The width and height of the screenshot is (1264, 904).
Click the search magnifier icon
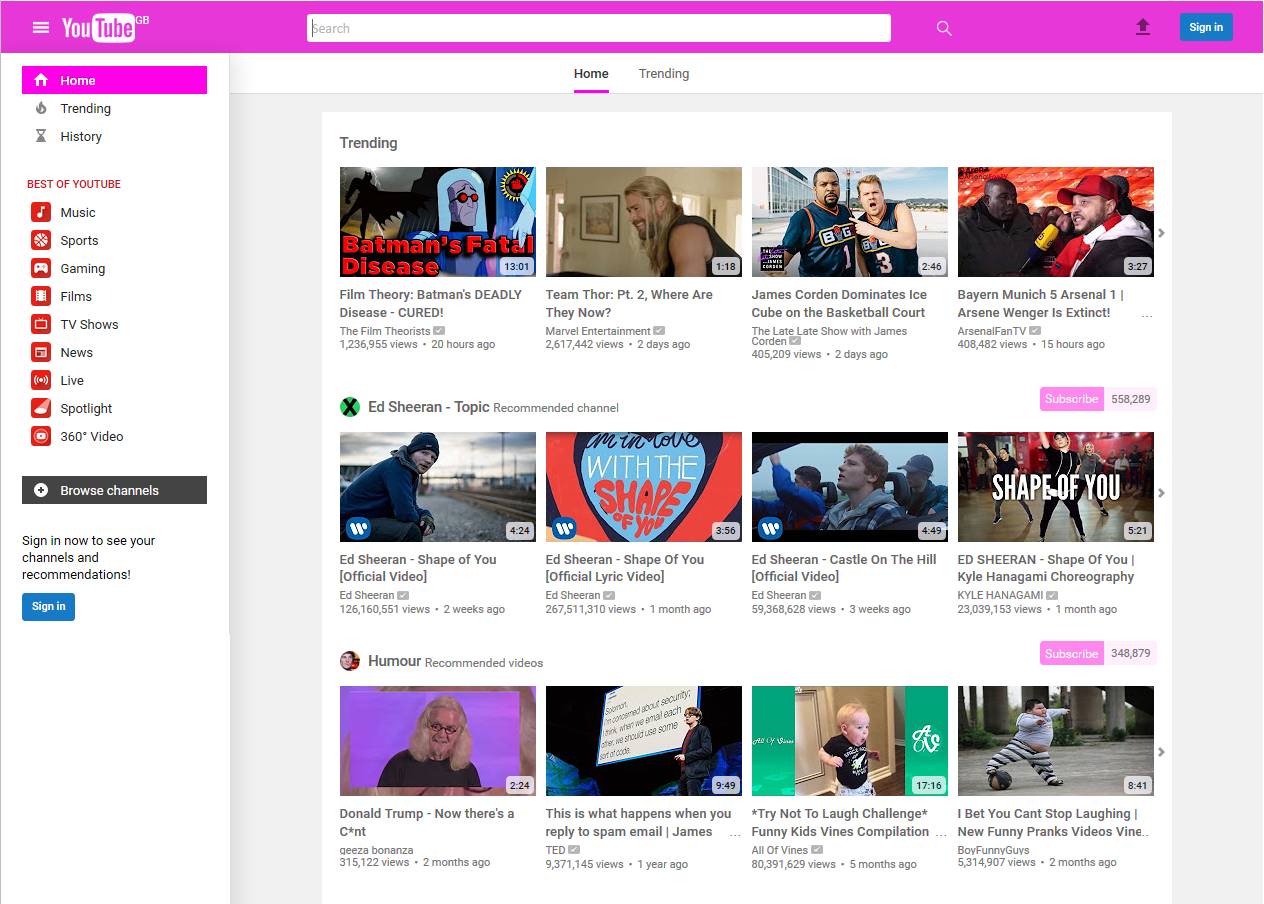point(944,28)
